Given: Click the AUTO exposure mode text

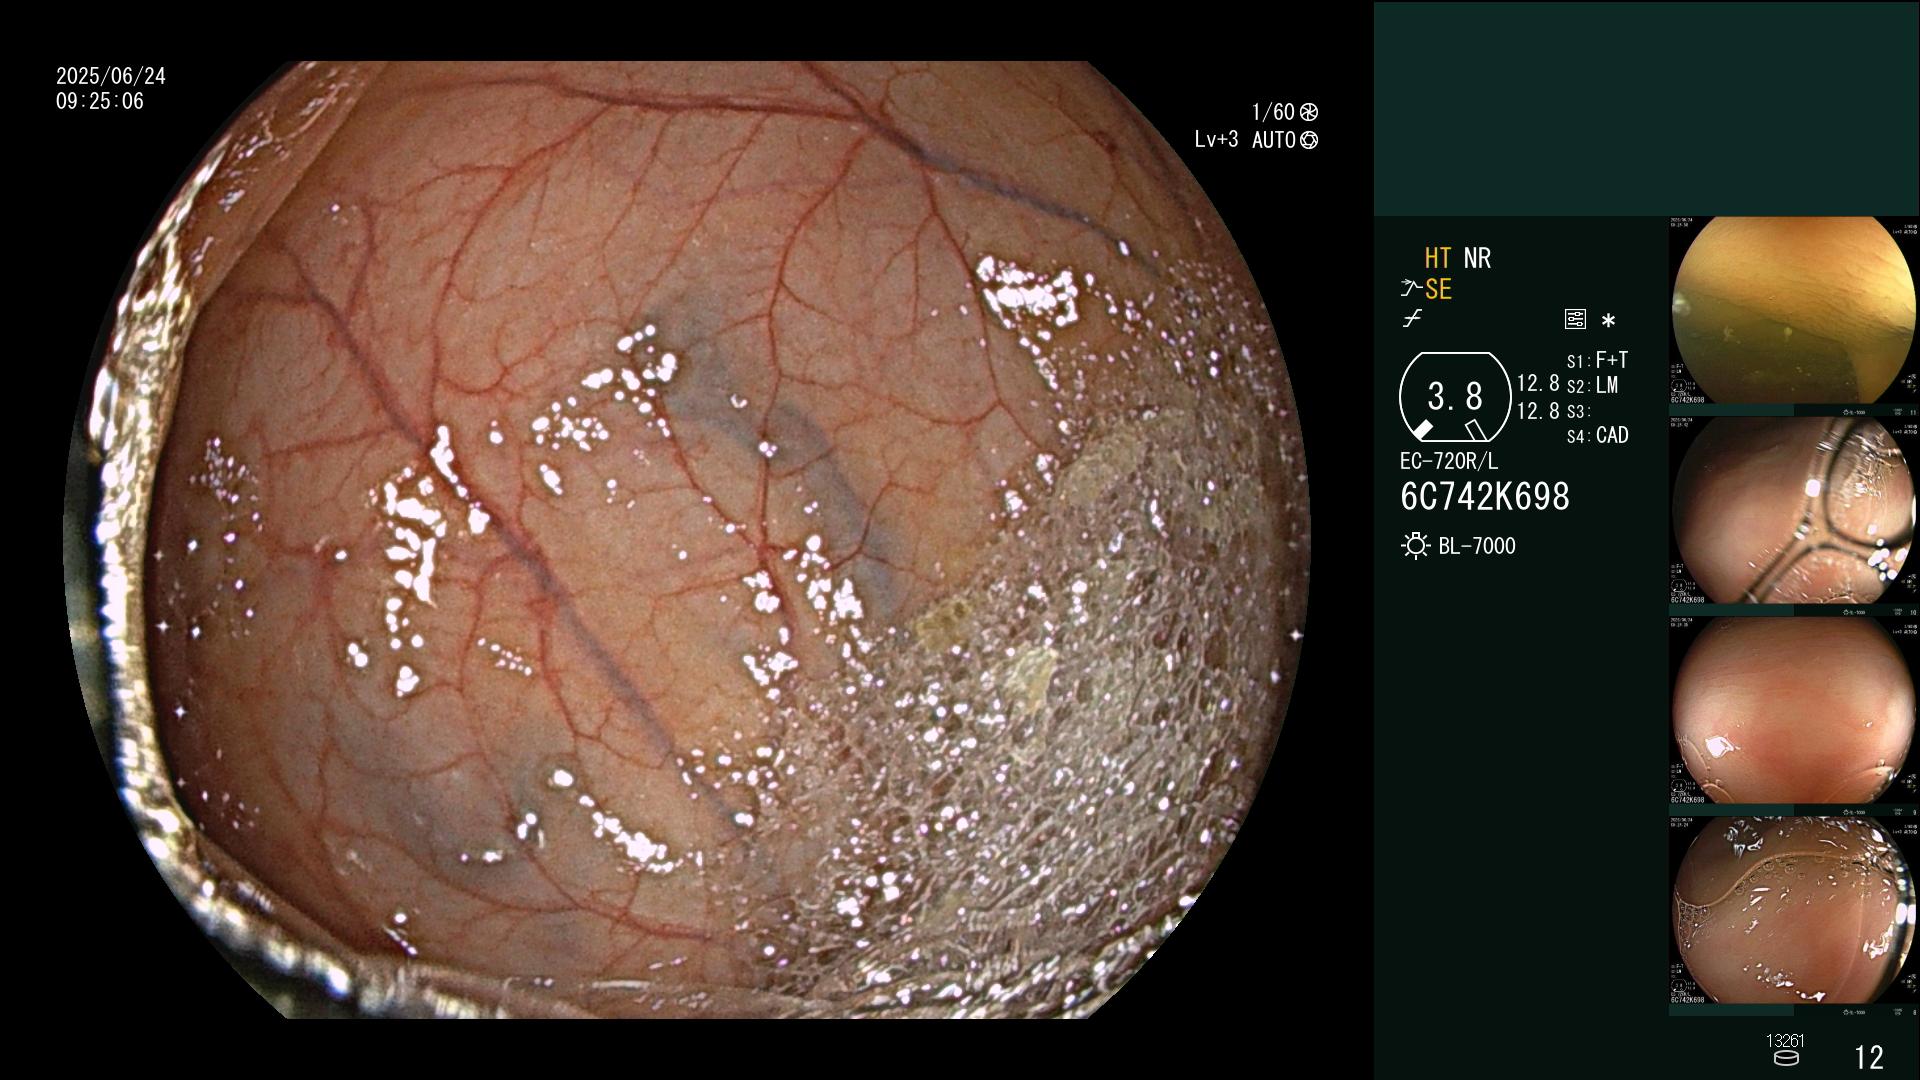Looking at the screenshot, I should (x=1274, y=140).
